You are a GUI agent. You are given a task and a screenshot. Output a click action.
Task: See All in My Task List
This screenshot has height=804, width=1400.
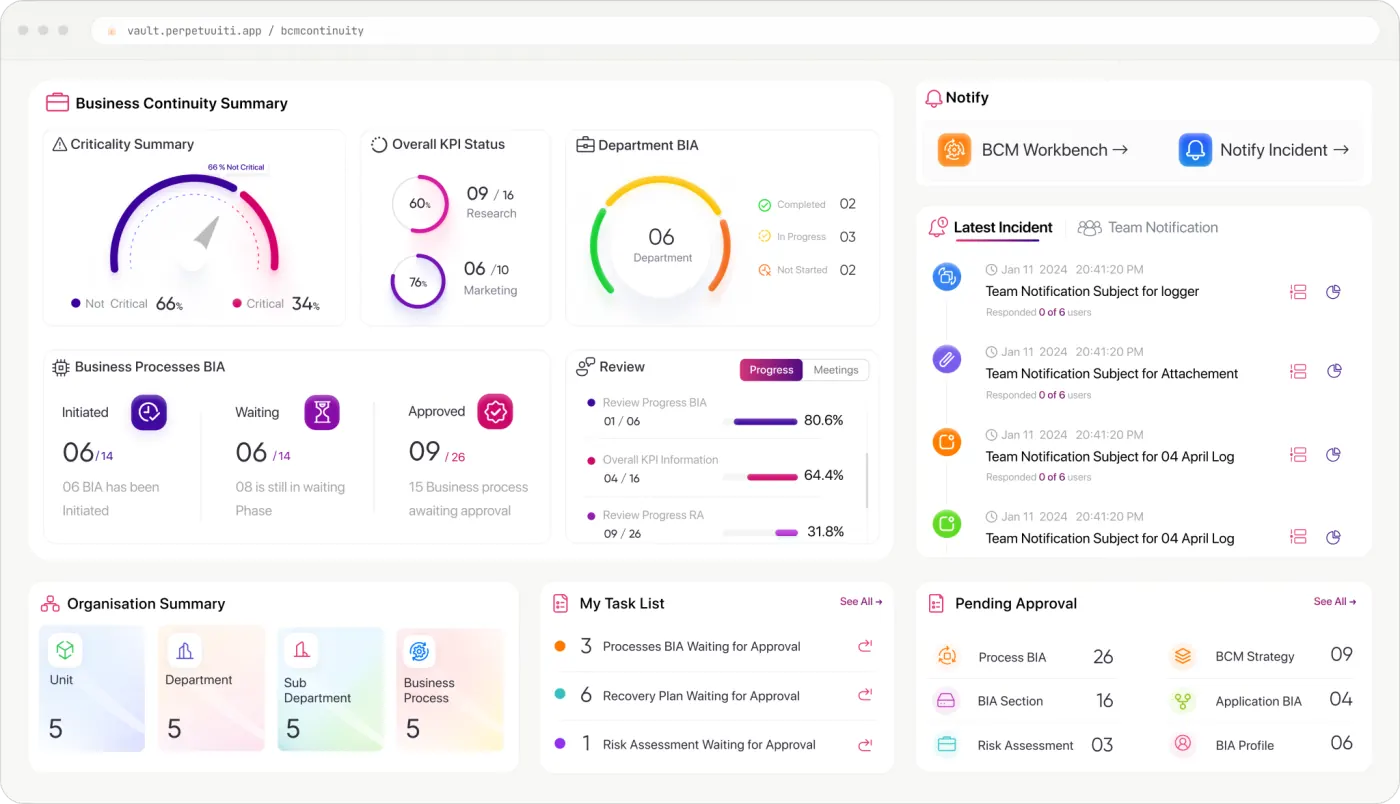coord(861,602)
